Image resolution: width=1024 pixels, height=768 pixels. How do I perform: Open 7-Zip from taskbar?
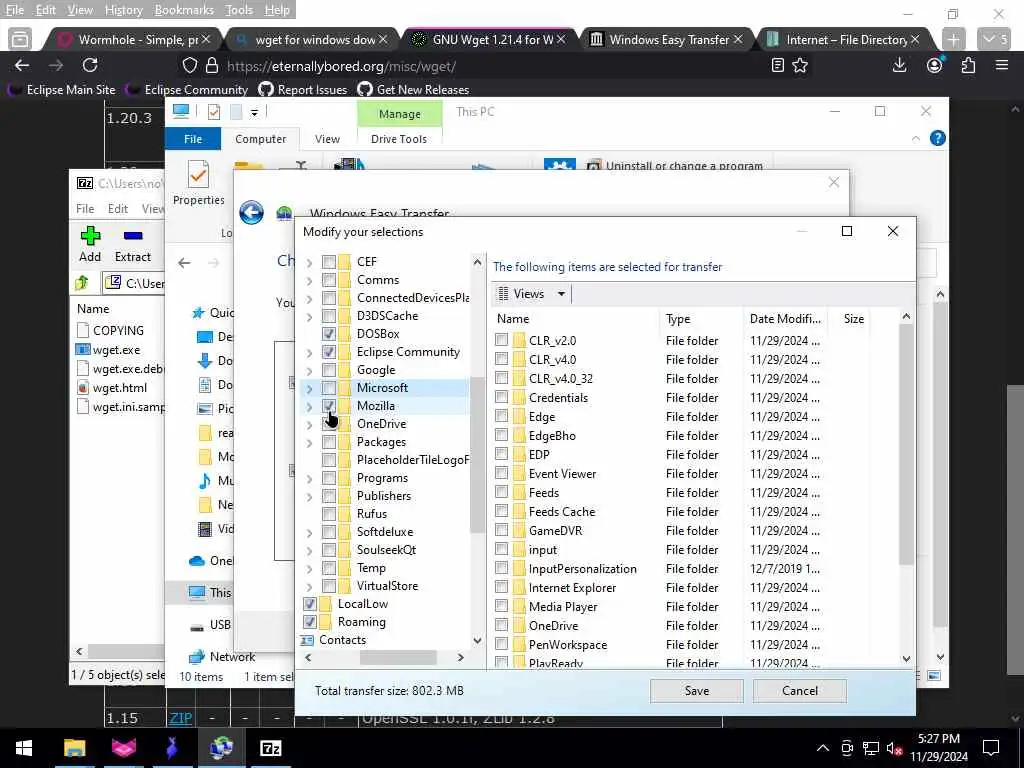(270, 748)
